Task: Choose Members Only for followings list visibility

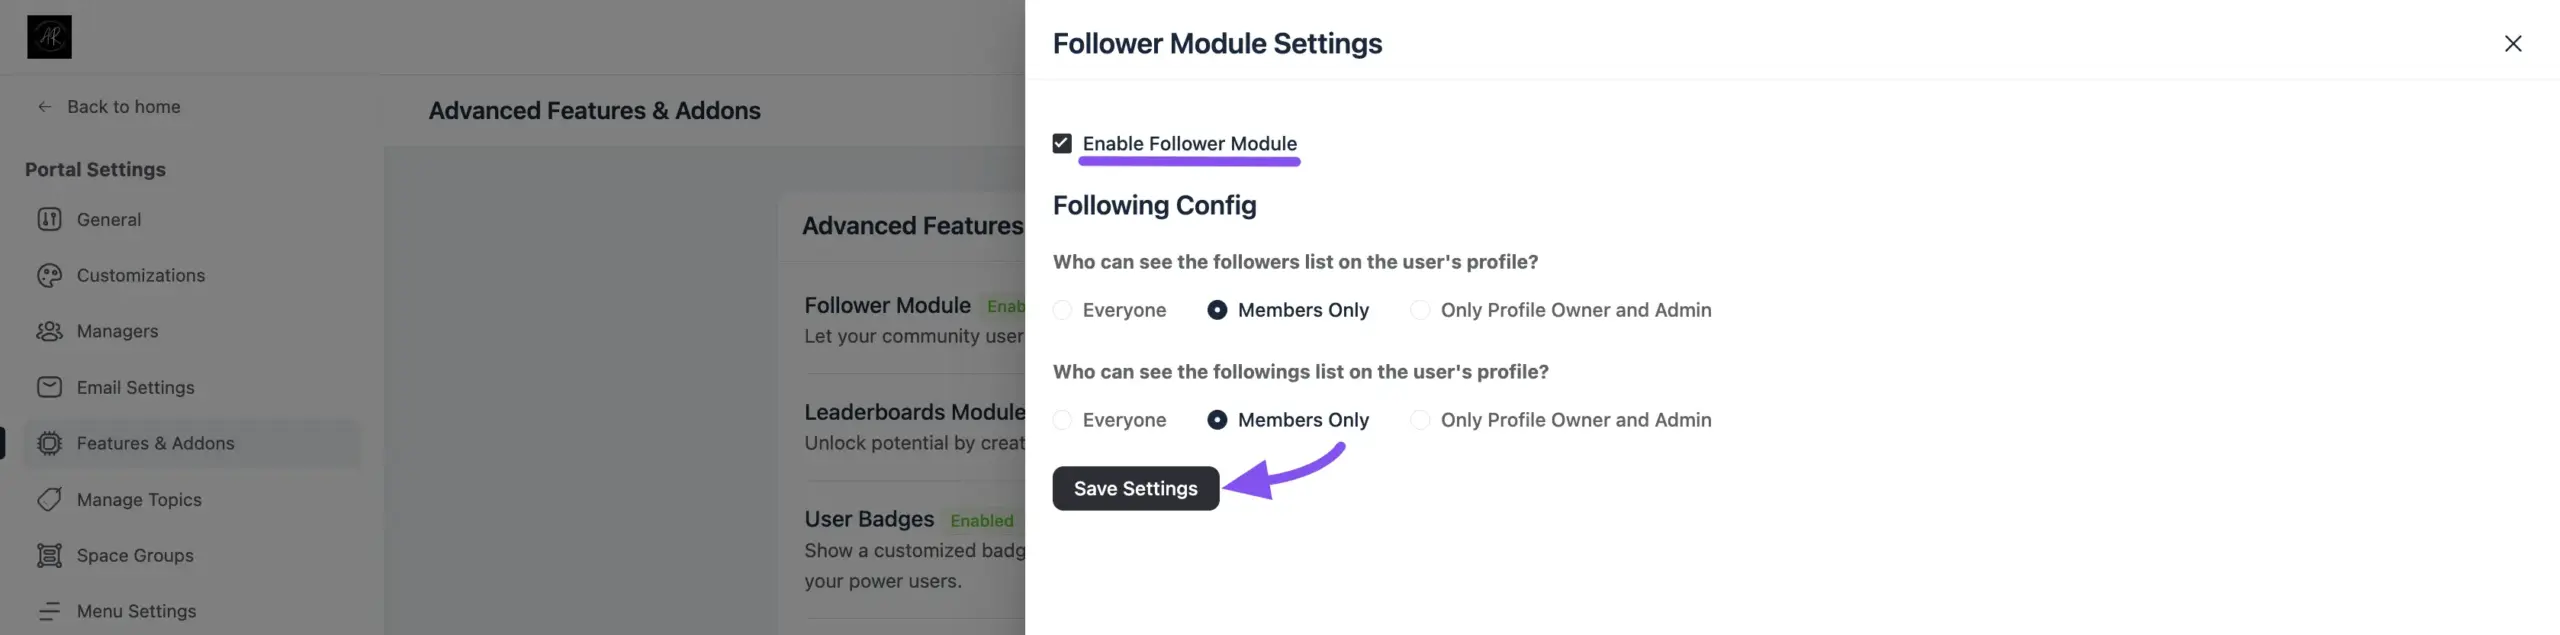Action: point(1217,420)
